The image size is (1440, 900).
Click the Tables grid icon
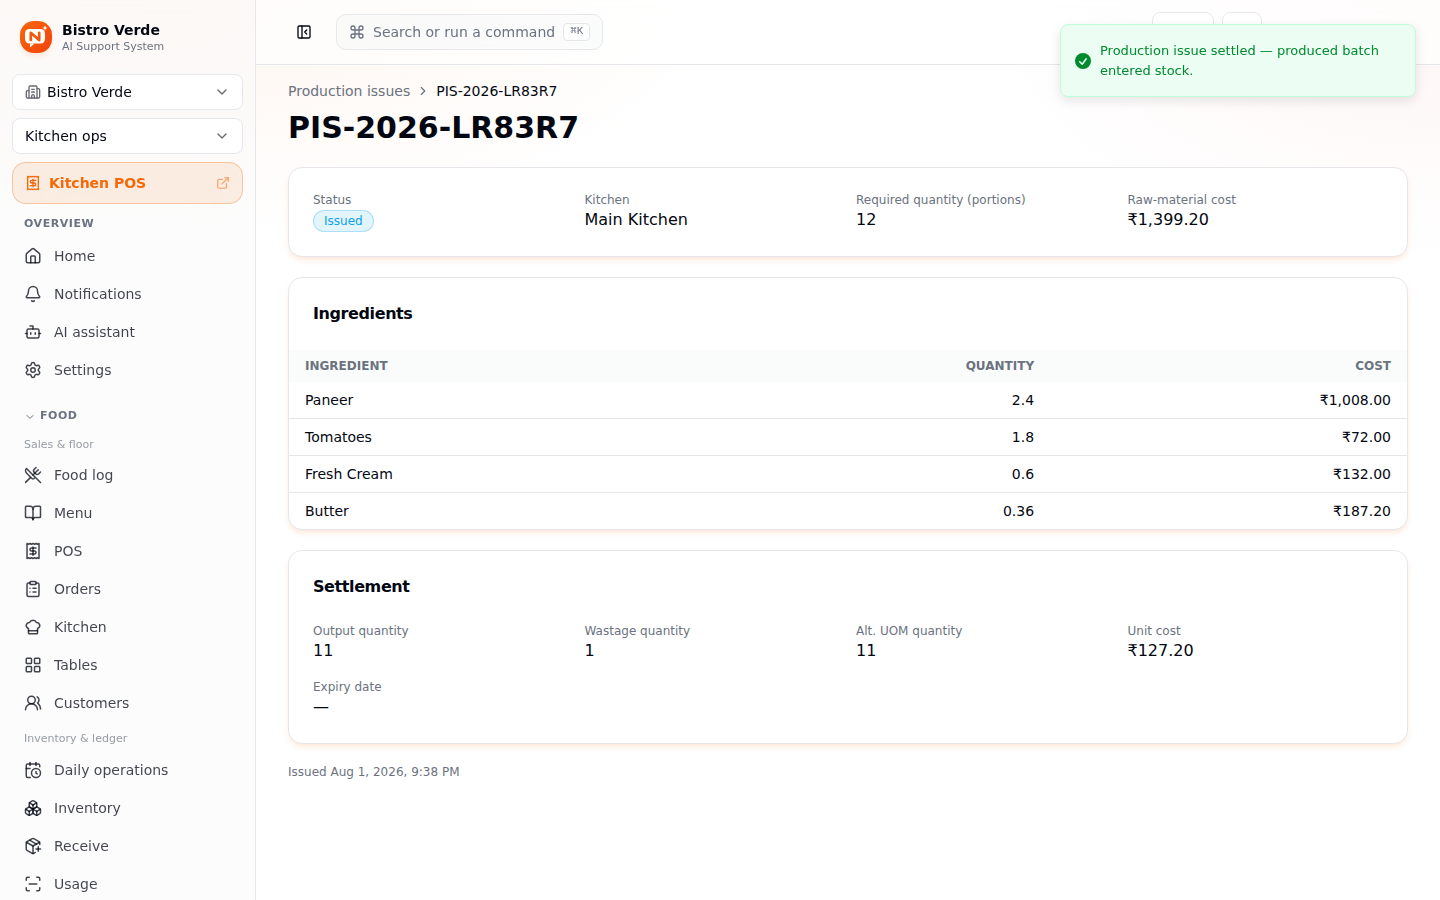coord(33,665)
